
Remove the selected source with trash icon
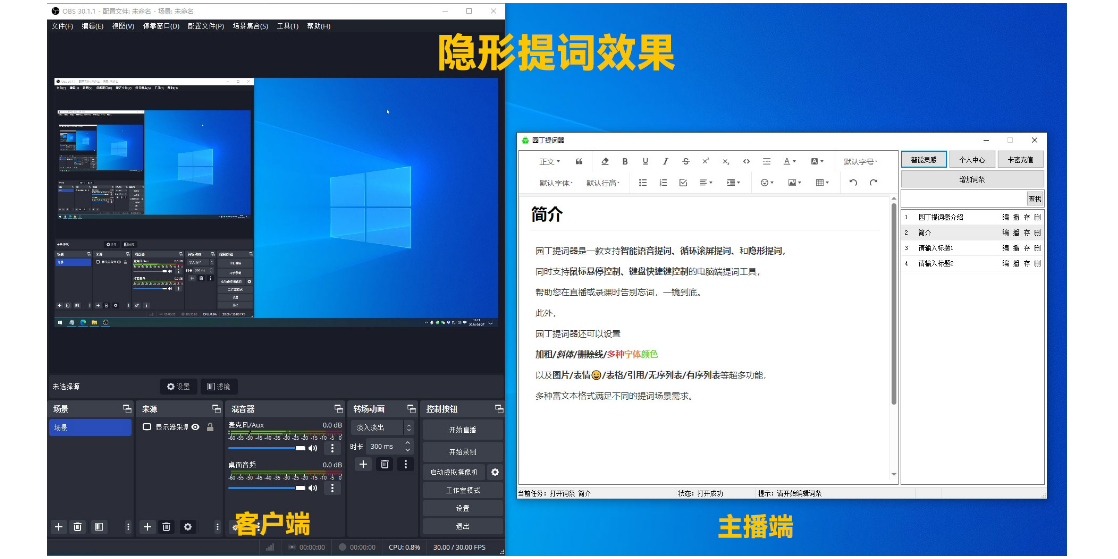tap(167, 526)
